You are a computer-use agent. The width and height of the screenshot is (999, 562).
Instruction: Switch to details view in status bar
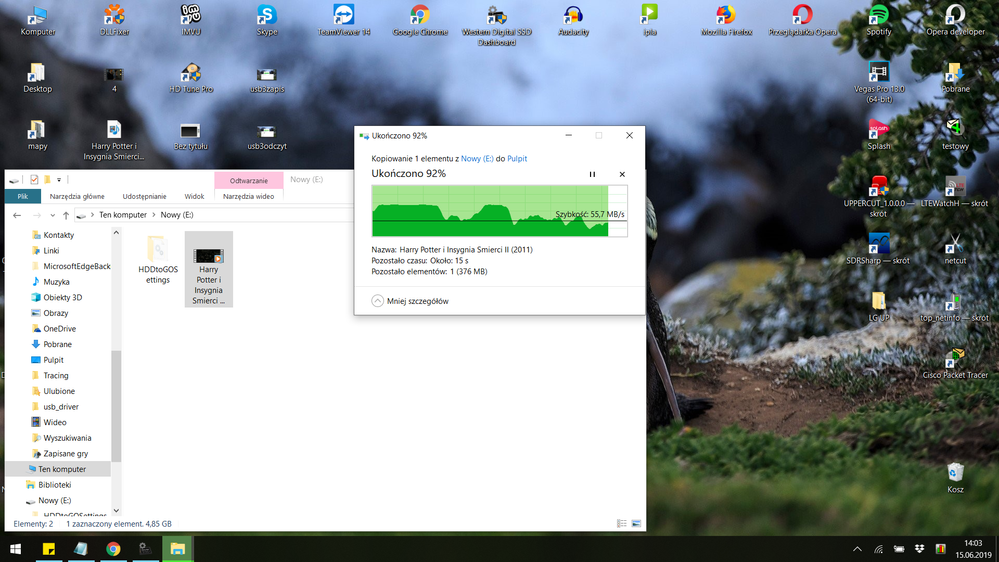point(621,523)
